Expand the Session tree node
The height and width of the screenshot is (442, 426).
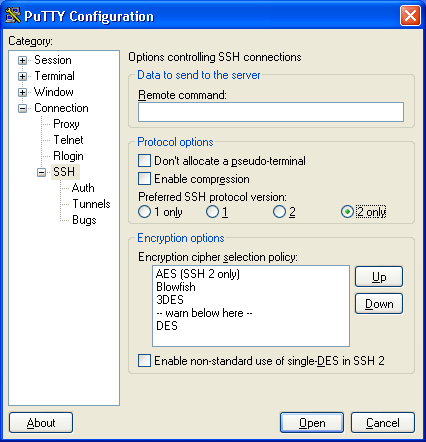pos(22,60)
